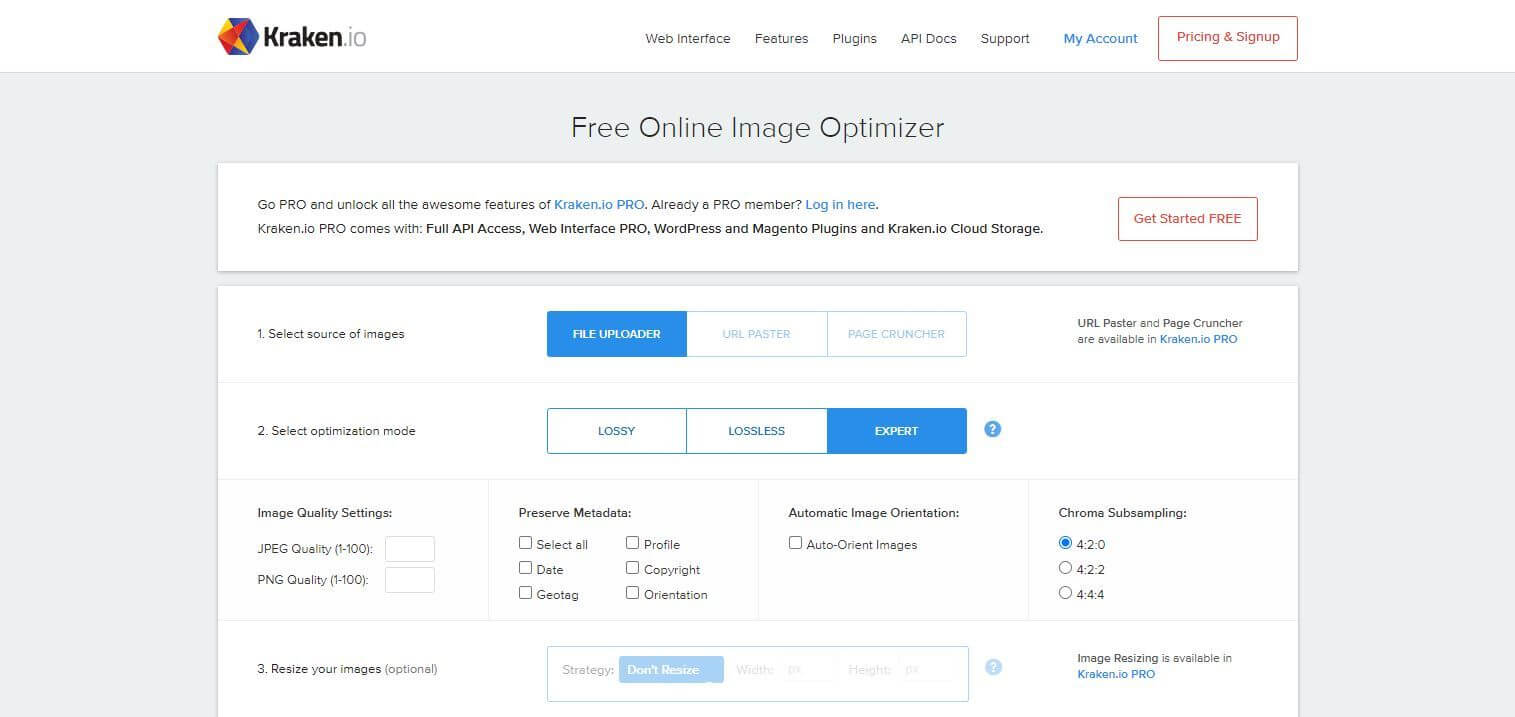Screen dimensions: 1515x717
Task: Click the Kraken.io logo
Action: coord(291,38)
